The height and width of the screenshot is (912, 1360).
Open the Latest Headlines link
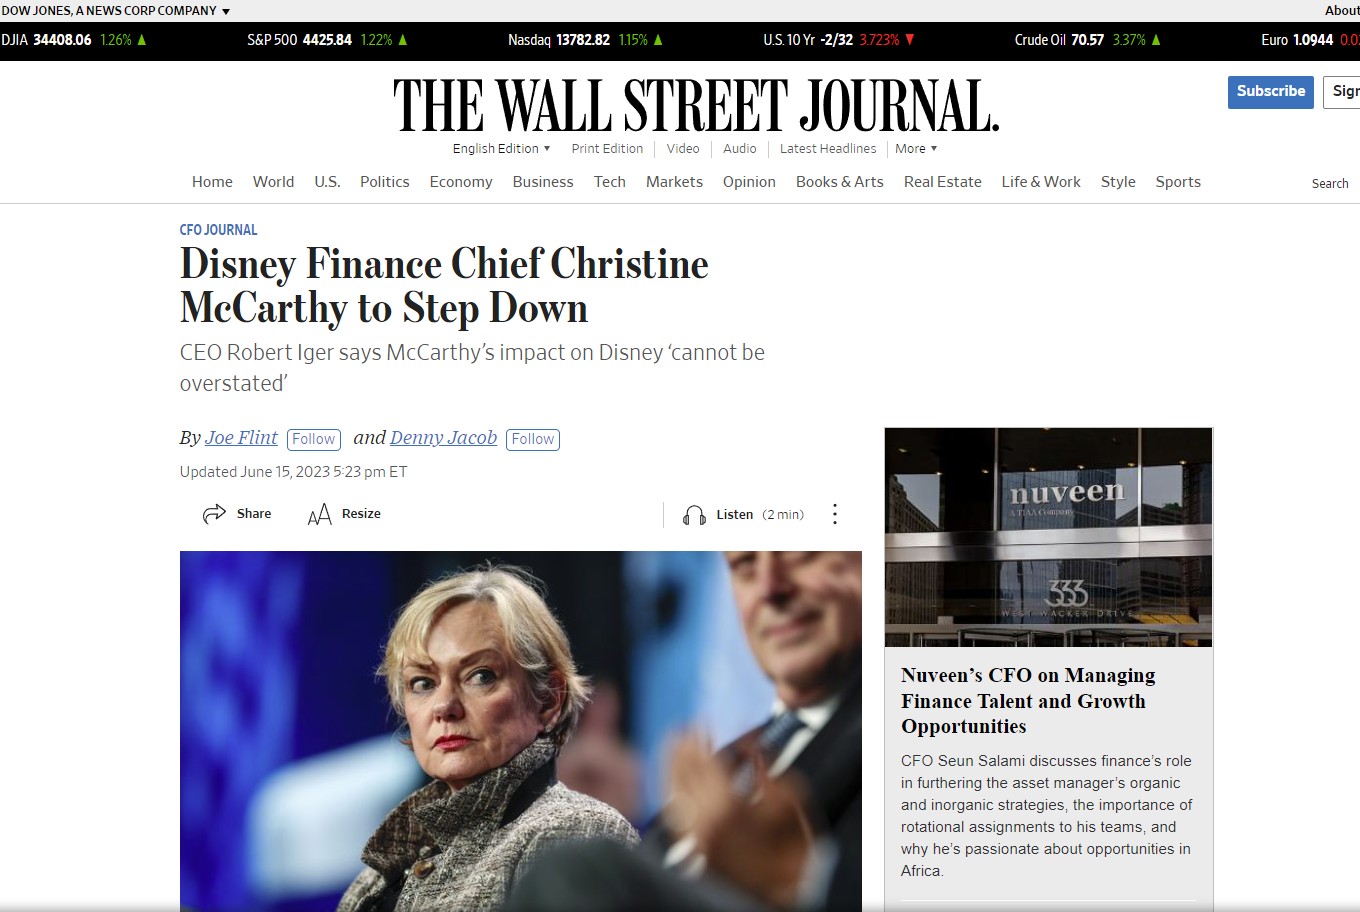click(828, 149)
